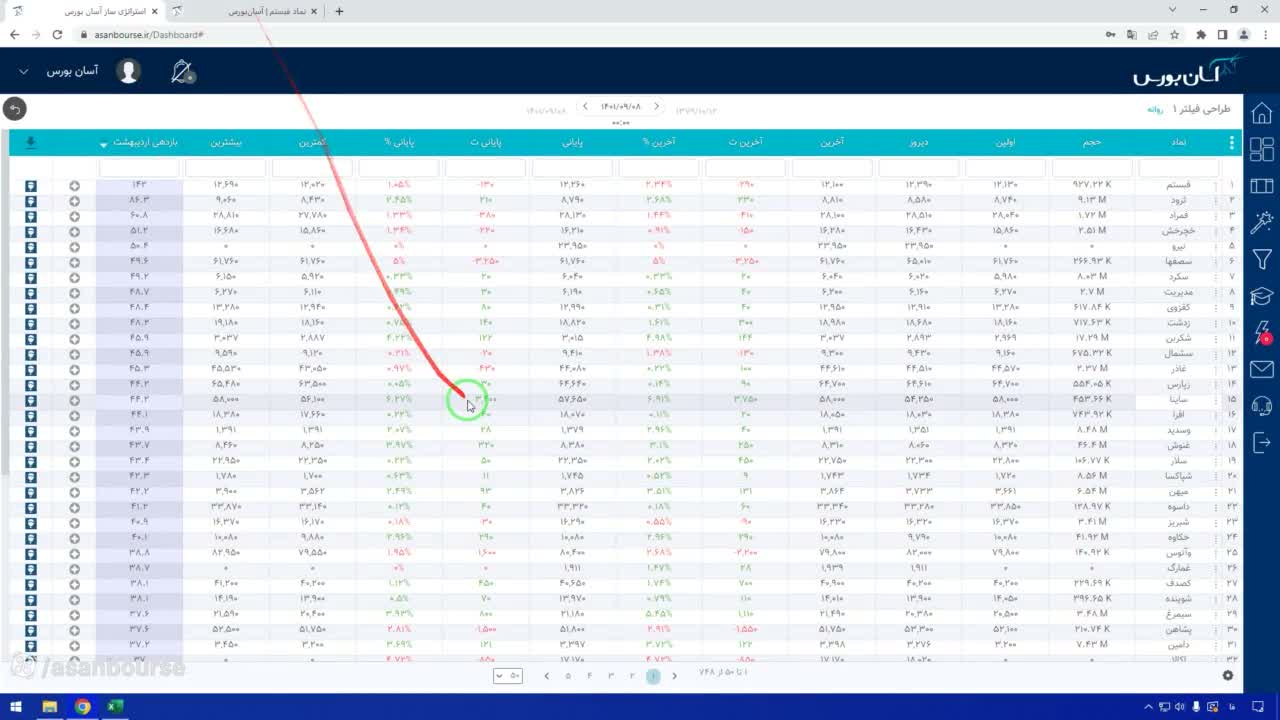
Task: Click the plus circle in the first row
Action: click(74, 186)
